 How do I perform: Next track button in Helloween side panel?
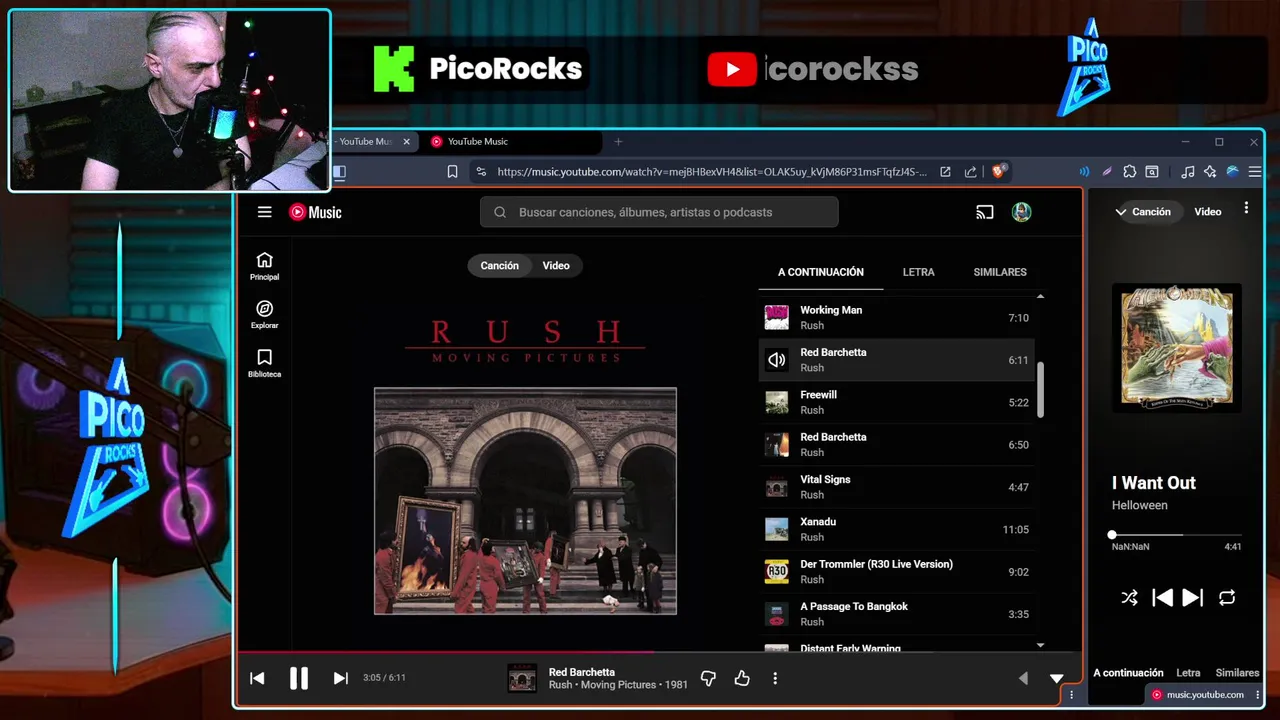1192,597
